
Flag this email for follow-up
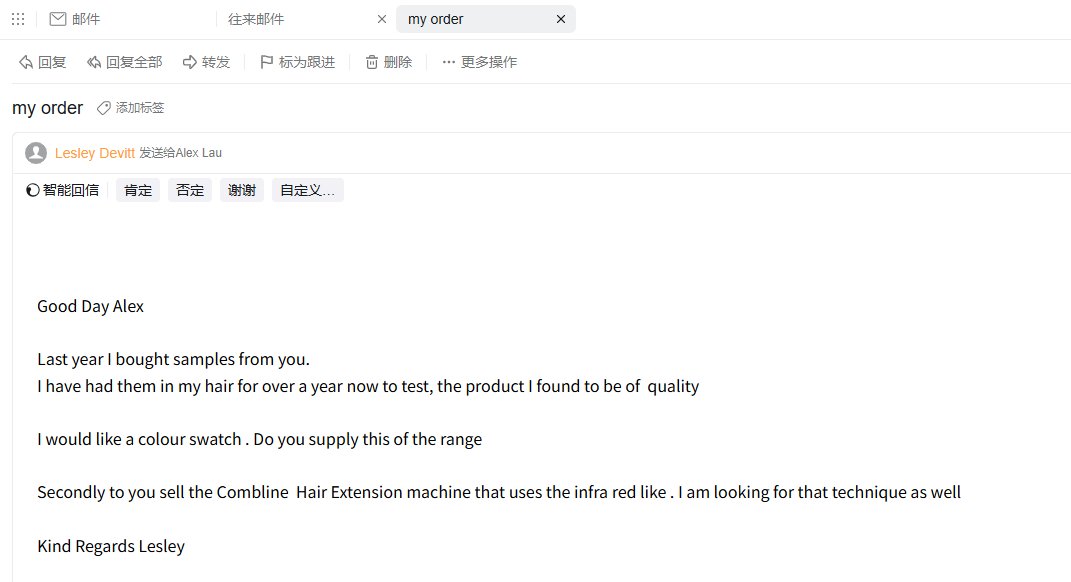coord(266,62)
